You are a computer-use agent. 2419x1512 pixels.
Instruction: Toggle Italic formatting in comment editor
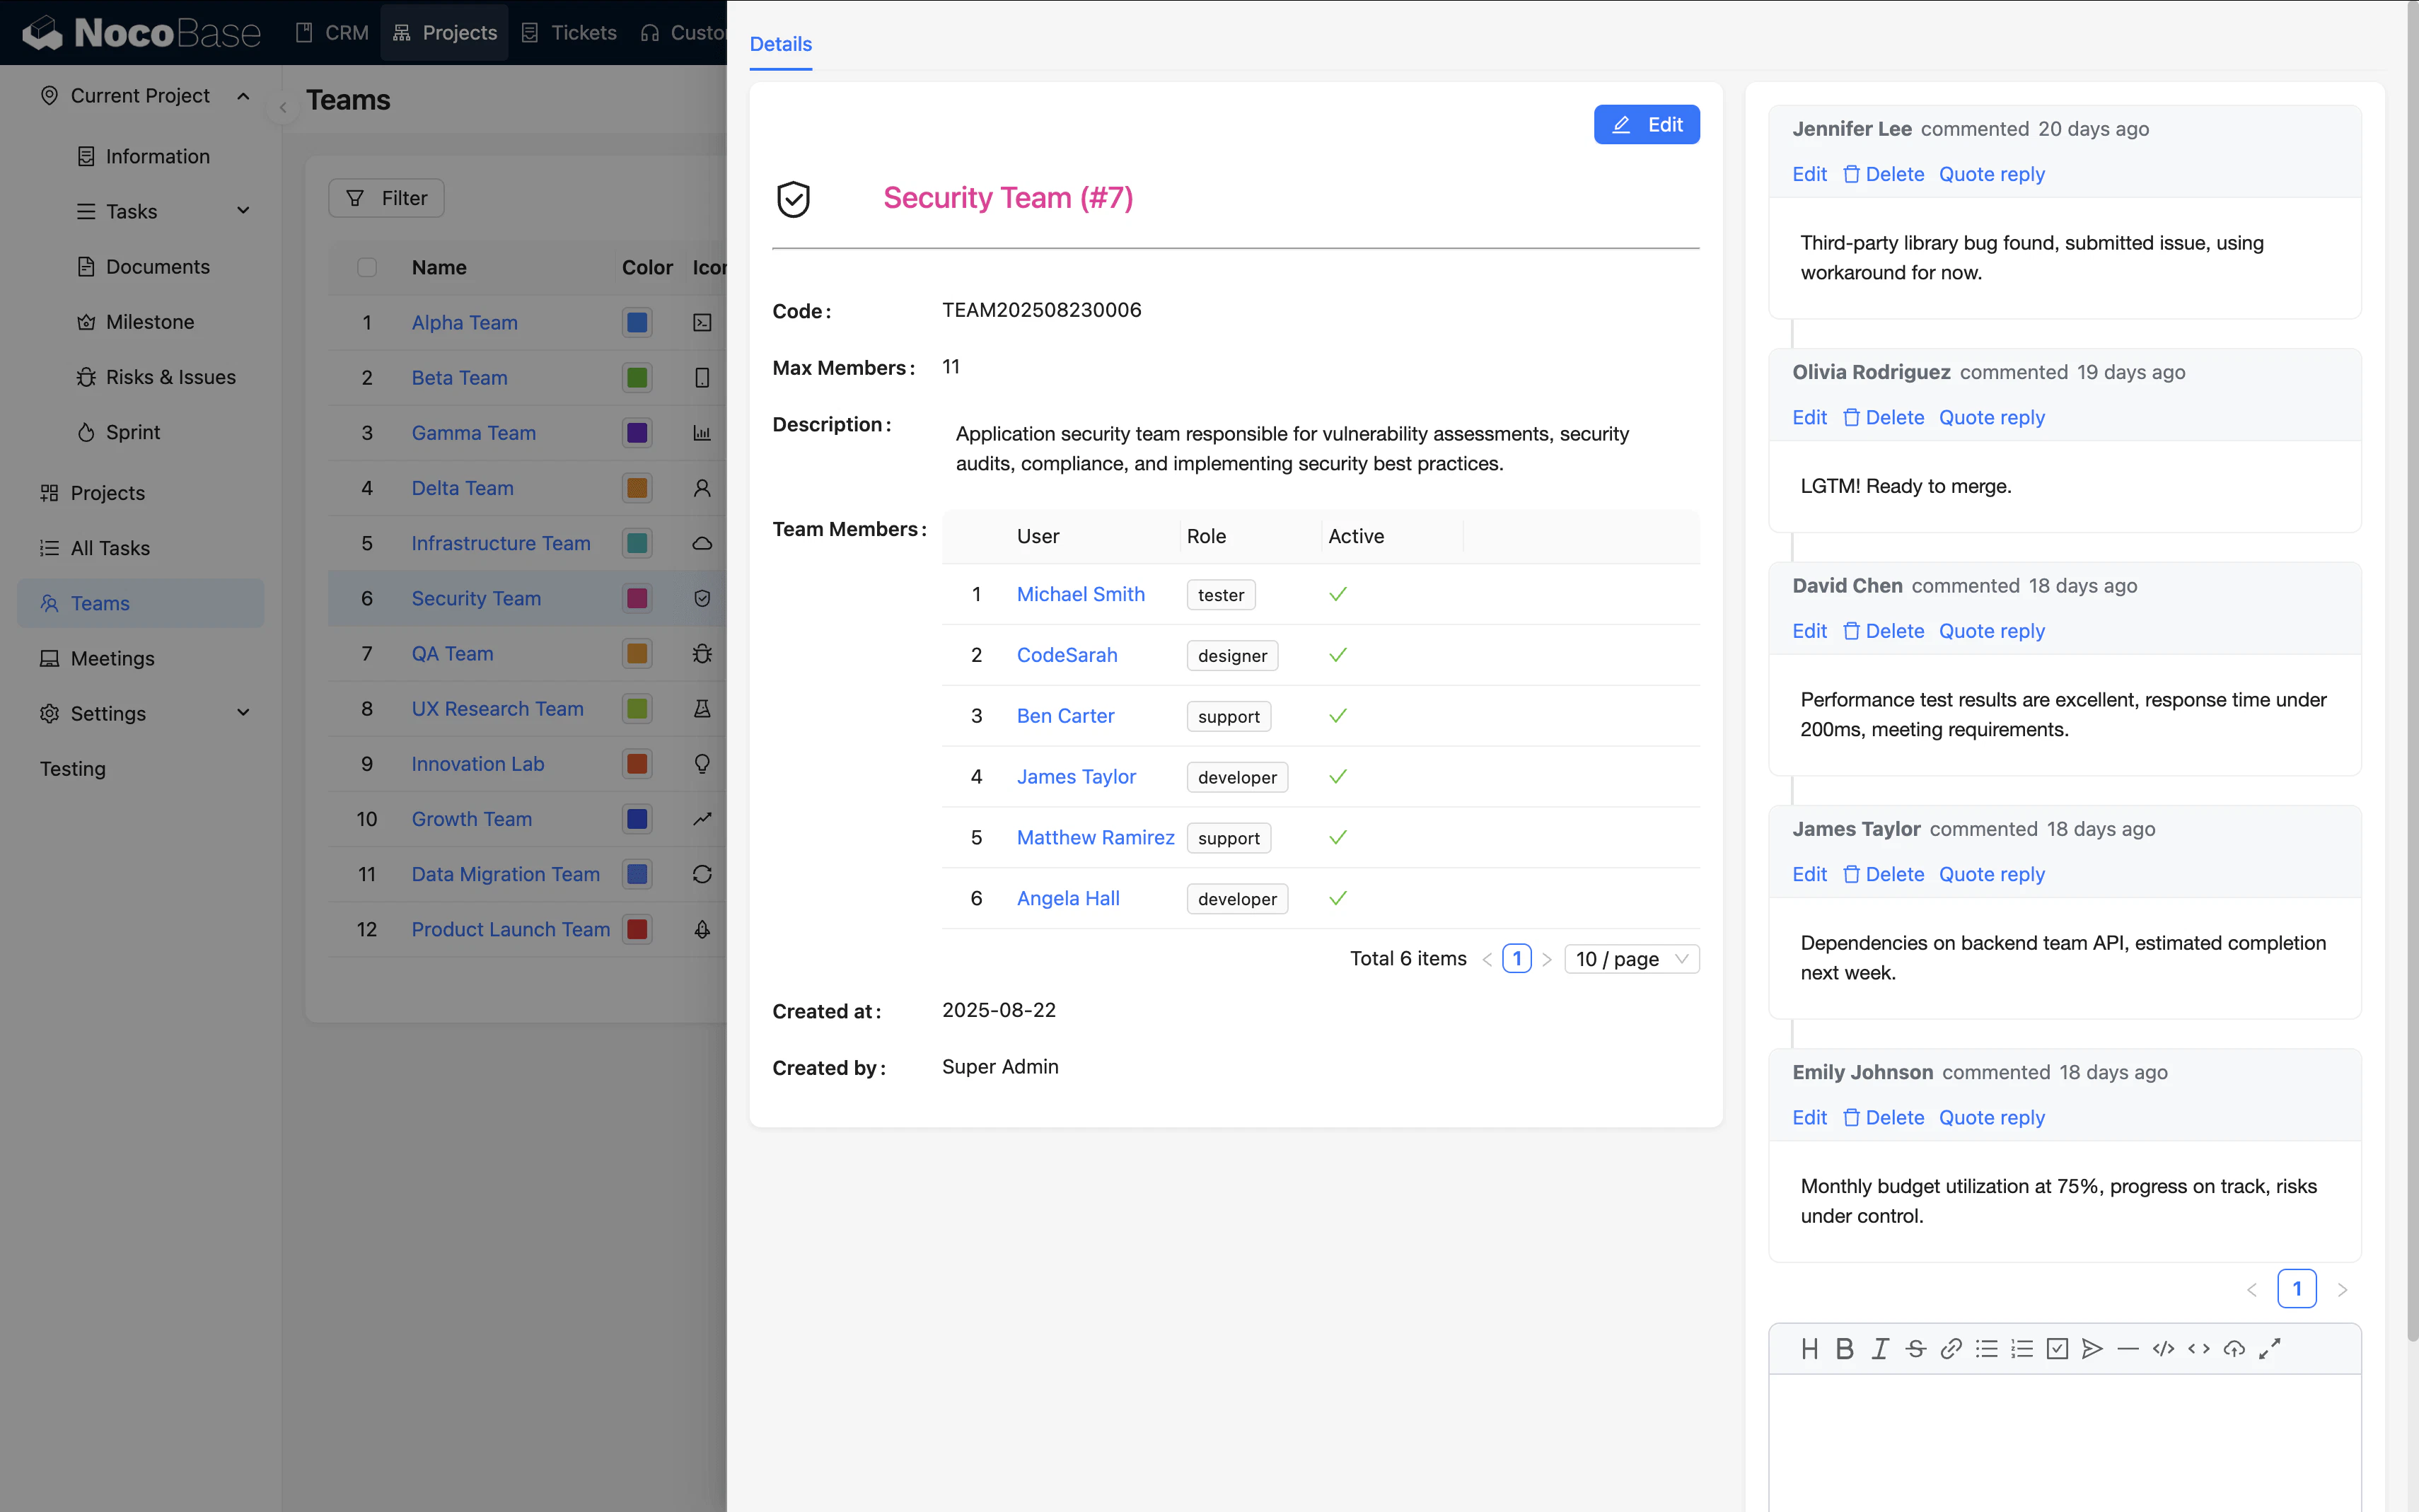click(1880, 1349)
